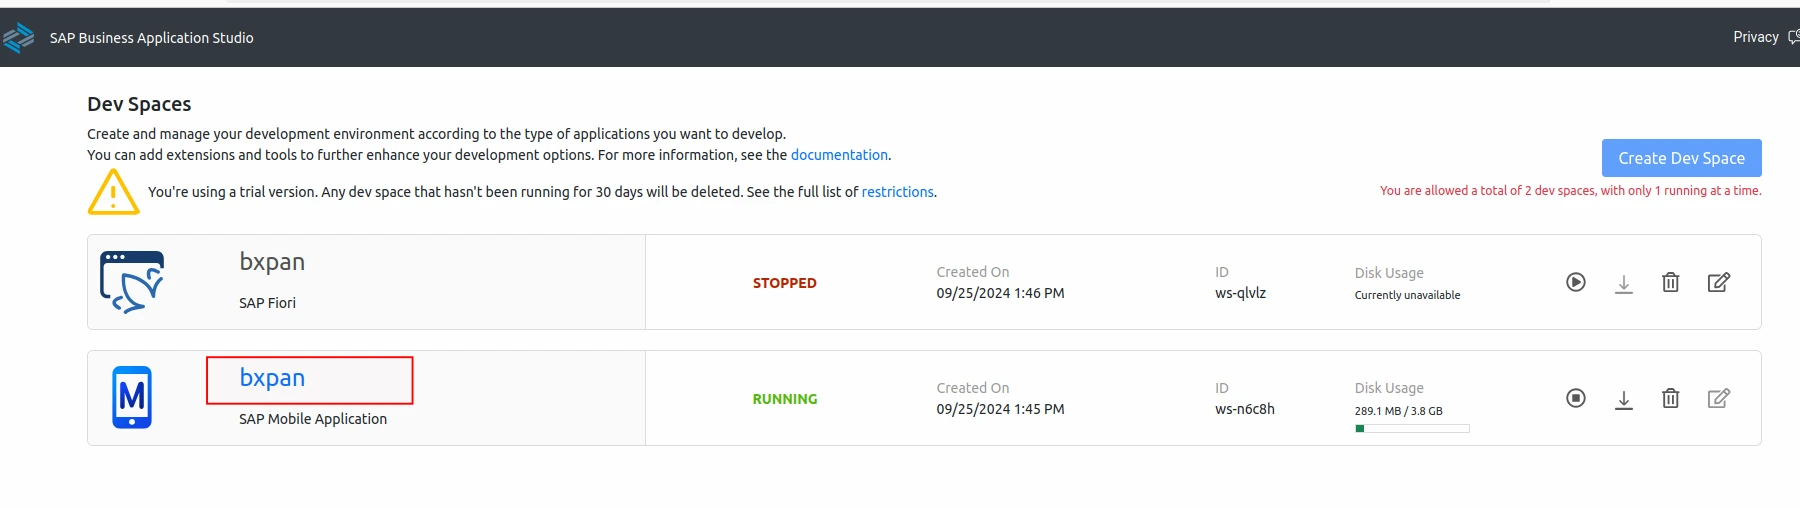The height and width of the screenshot is (509, 1800).
Task: Click the 'SAP Fiori' type label
Action: 267,303
